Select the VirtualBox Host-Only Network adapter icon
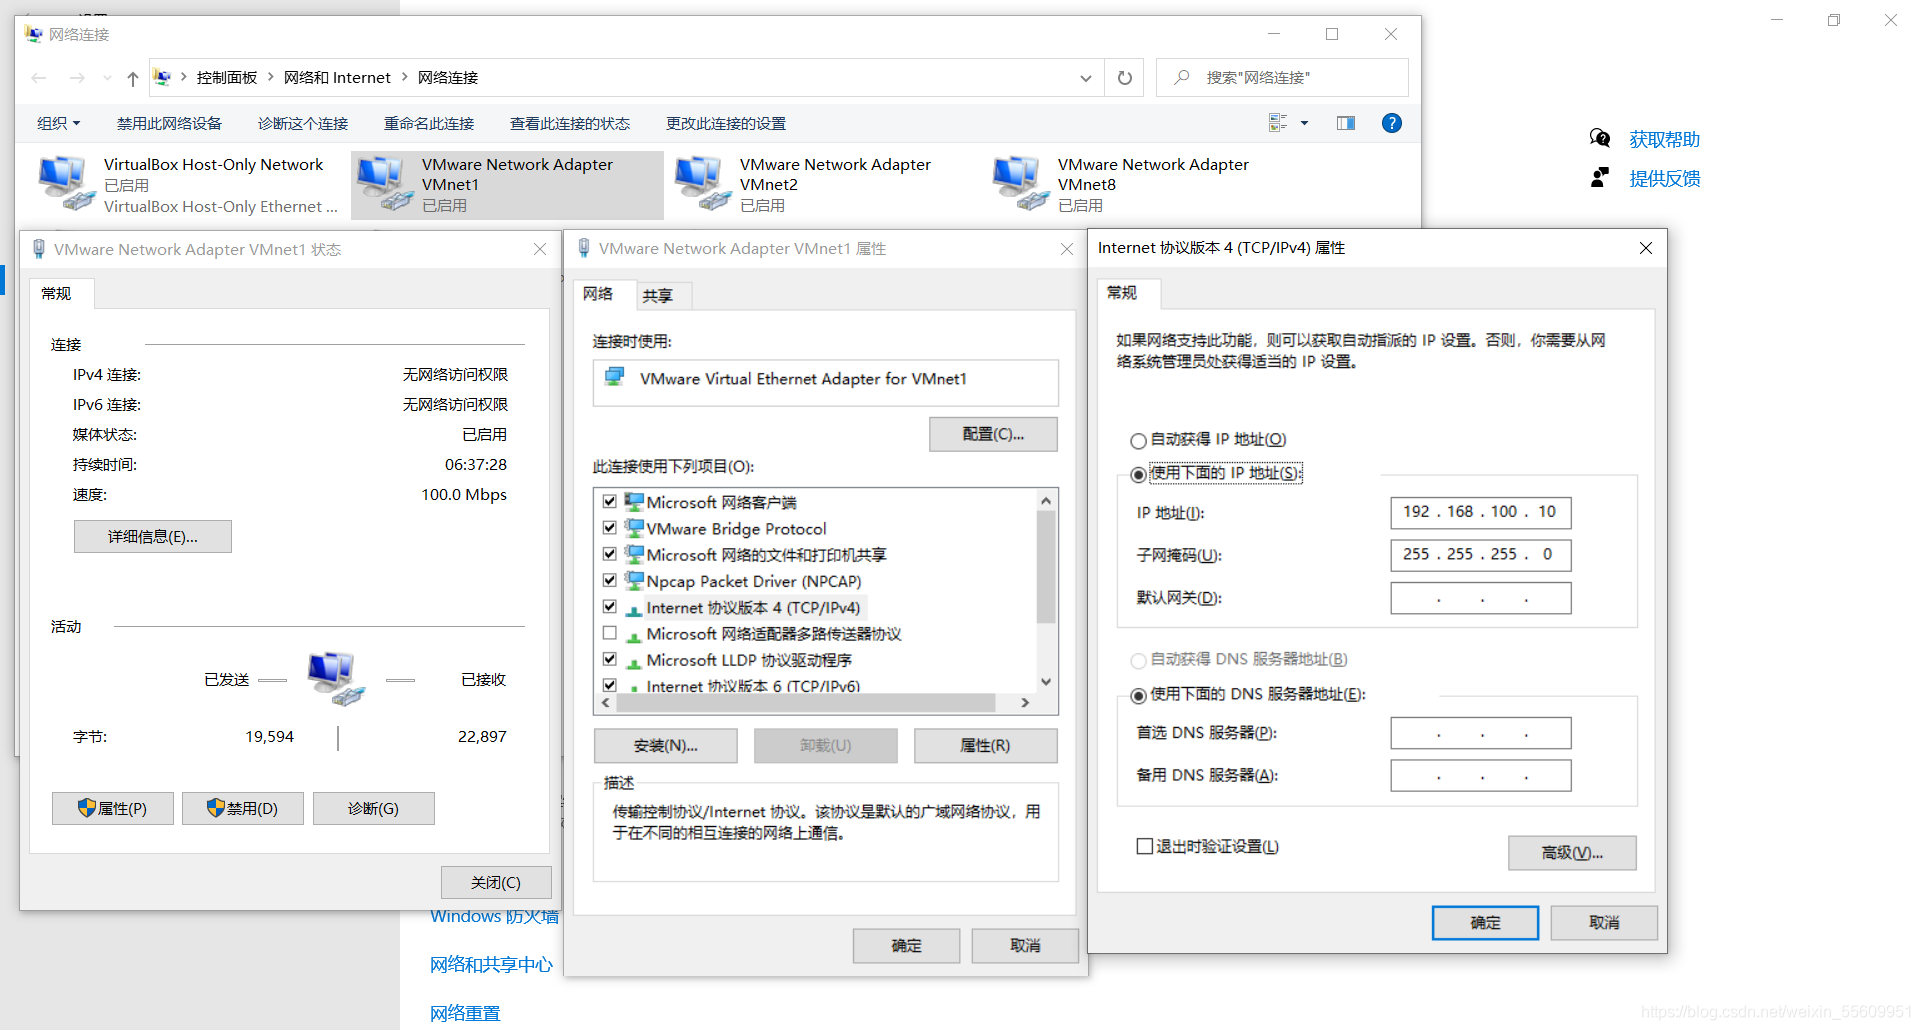The width and height of the screenshot is (1920, 1030). (x=67, y=183)
